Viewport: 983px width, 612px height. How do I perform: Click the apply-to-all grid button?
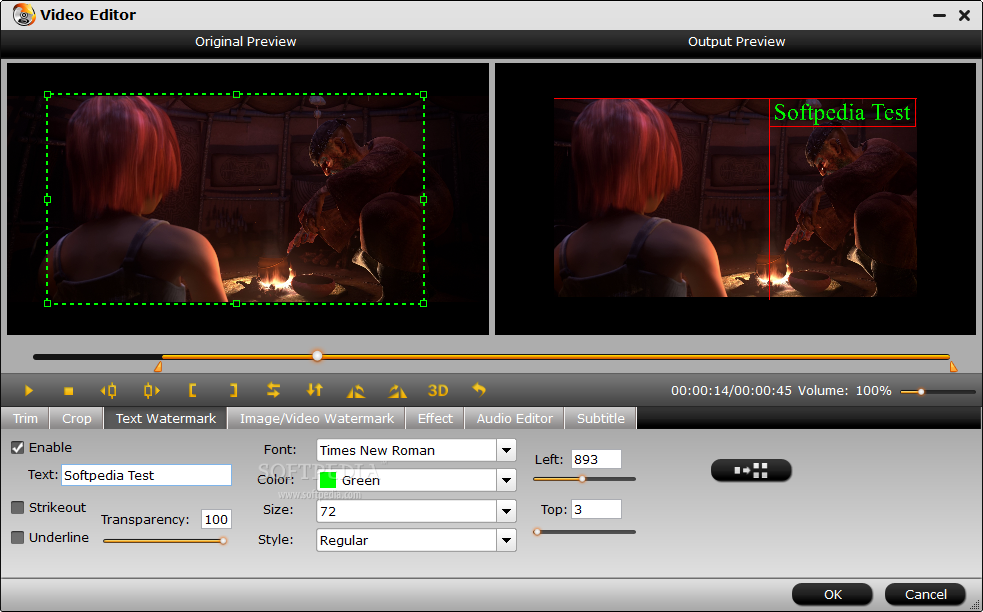click(x=751, y=470)
